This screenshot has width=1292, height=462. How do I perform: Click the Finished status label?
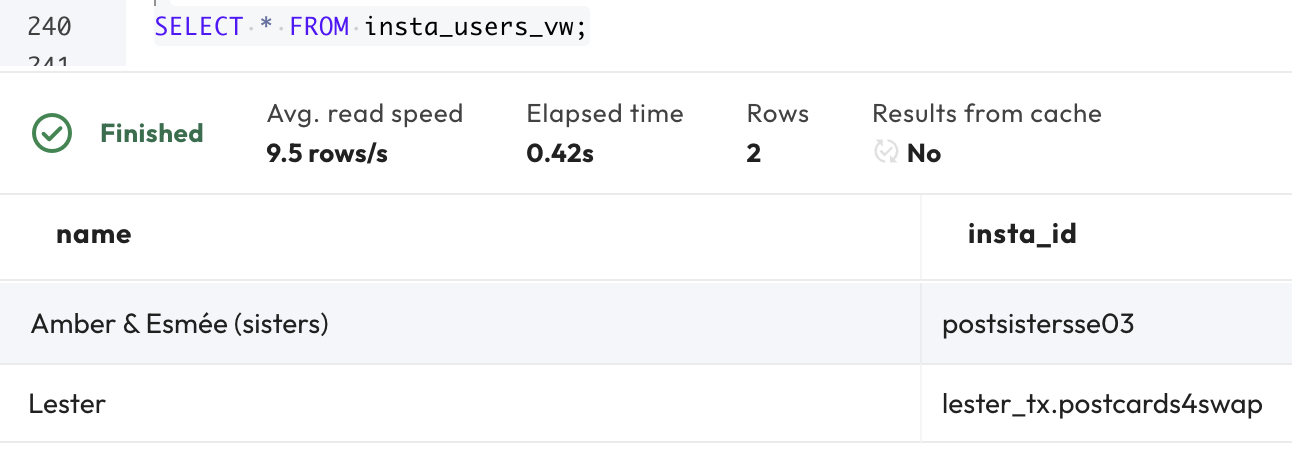point(152,133)
